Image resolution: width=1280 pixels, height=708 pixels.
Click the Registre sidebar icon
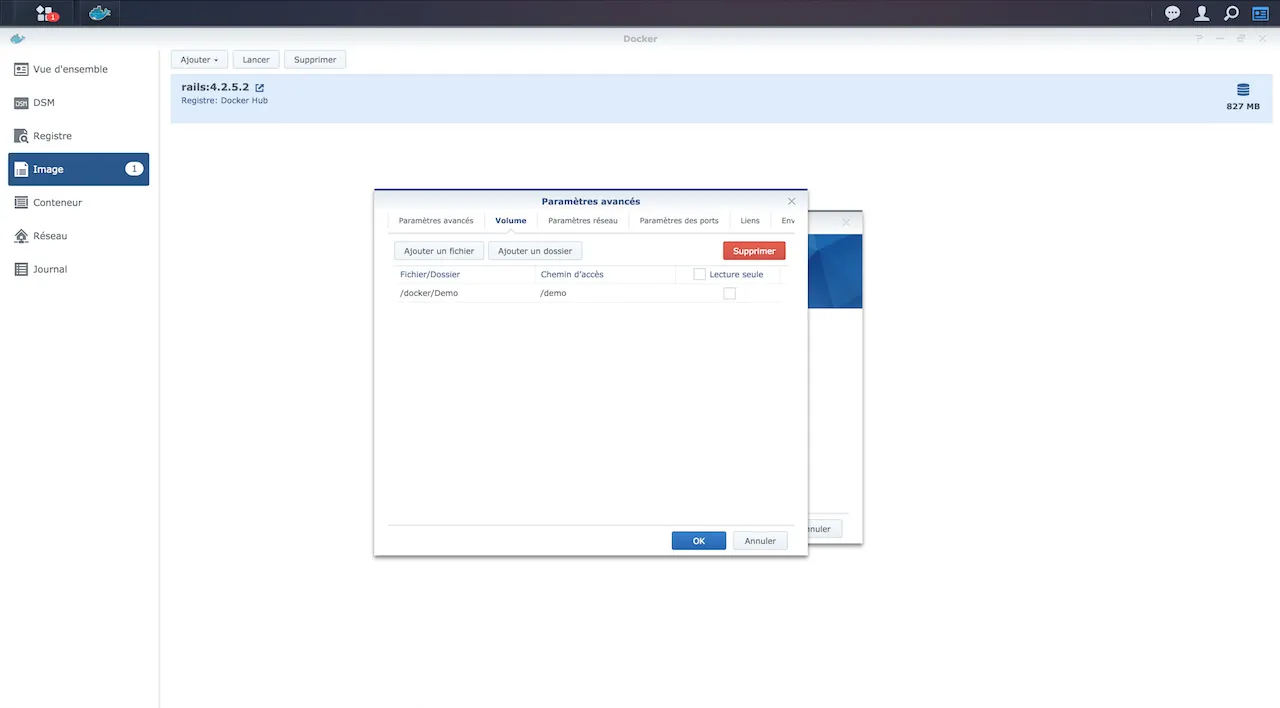pos(21,136)
